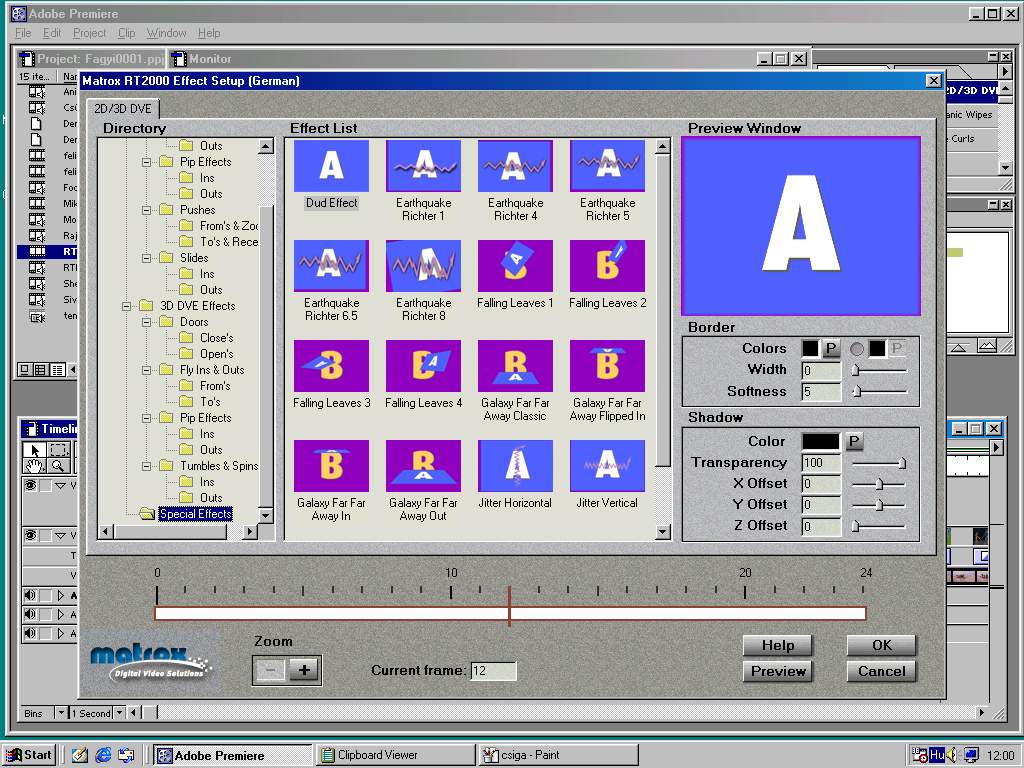The image size is (1024, 768).
Task: Open the Clip menu in Adobe Premiere
Action: tap(126, 33)
